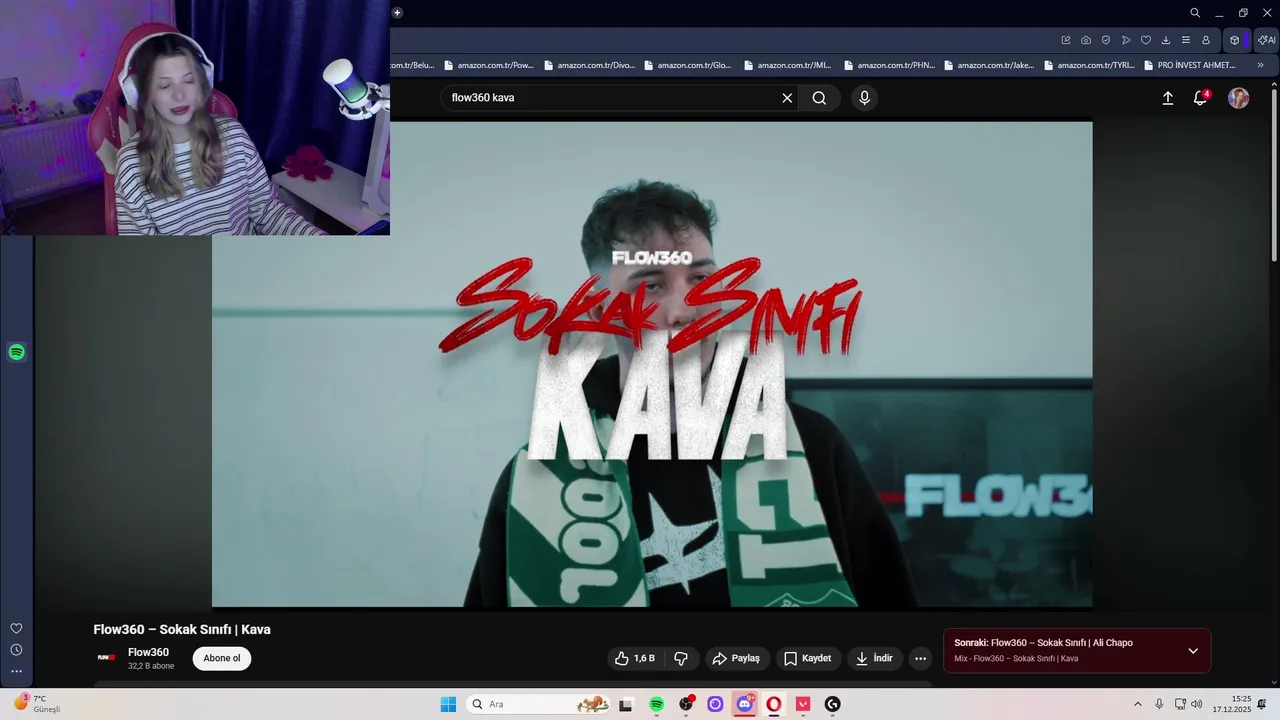Open the Windows Start menu
Viewport: 1280px width, 720px height.
[448, 704]
